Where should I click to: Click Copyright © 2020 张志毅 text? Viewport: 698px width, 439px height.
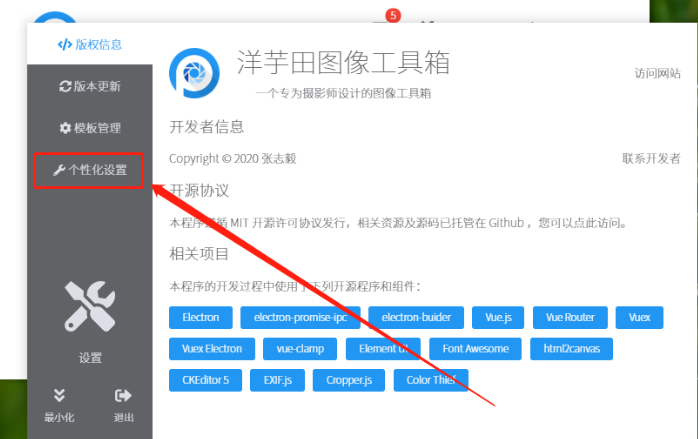coord(232,159)
